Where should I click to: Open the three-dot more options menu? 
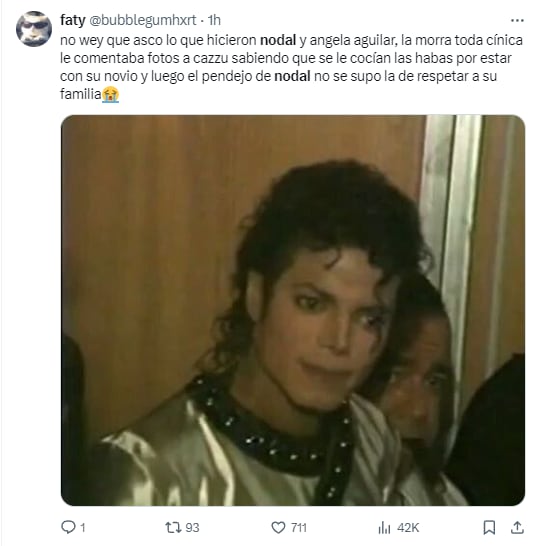[x=517, y=21]
